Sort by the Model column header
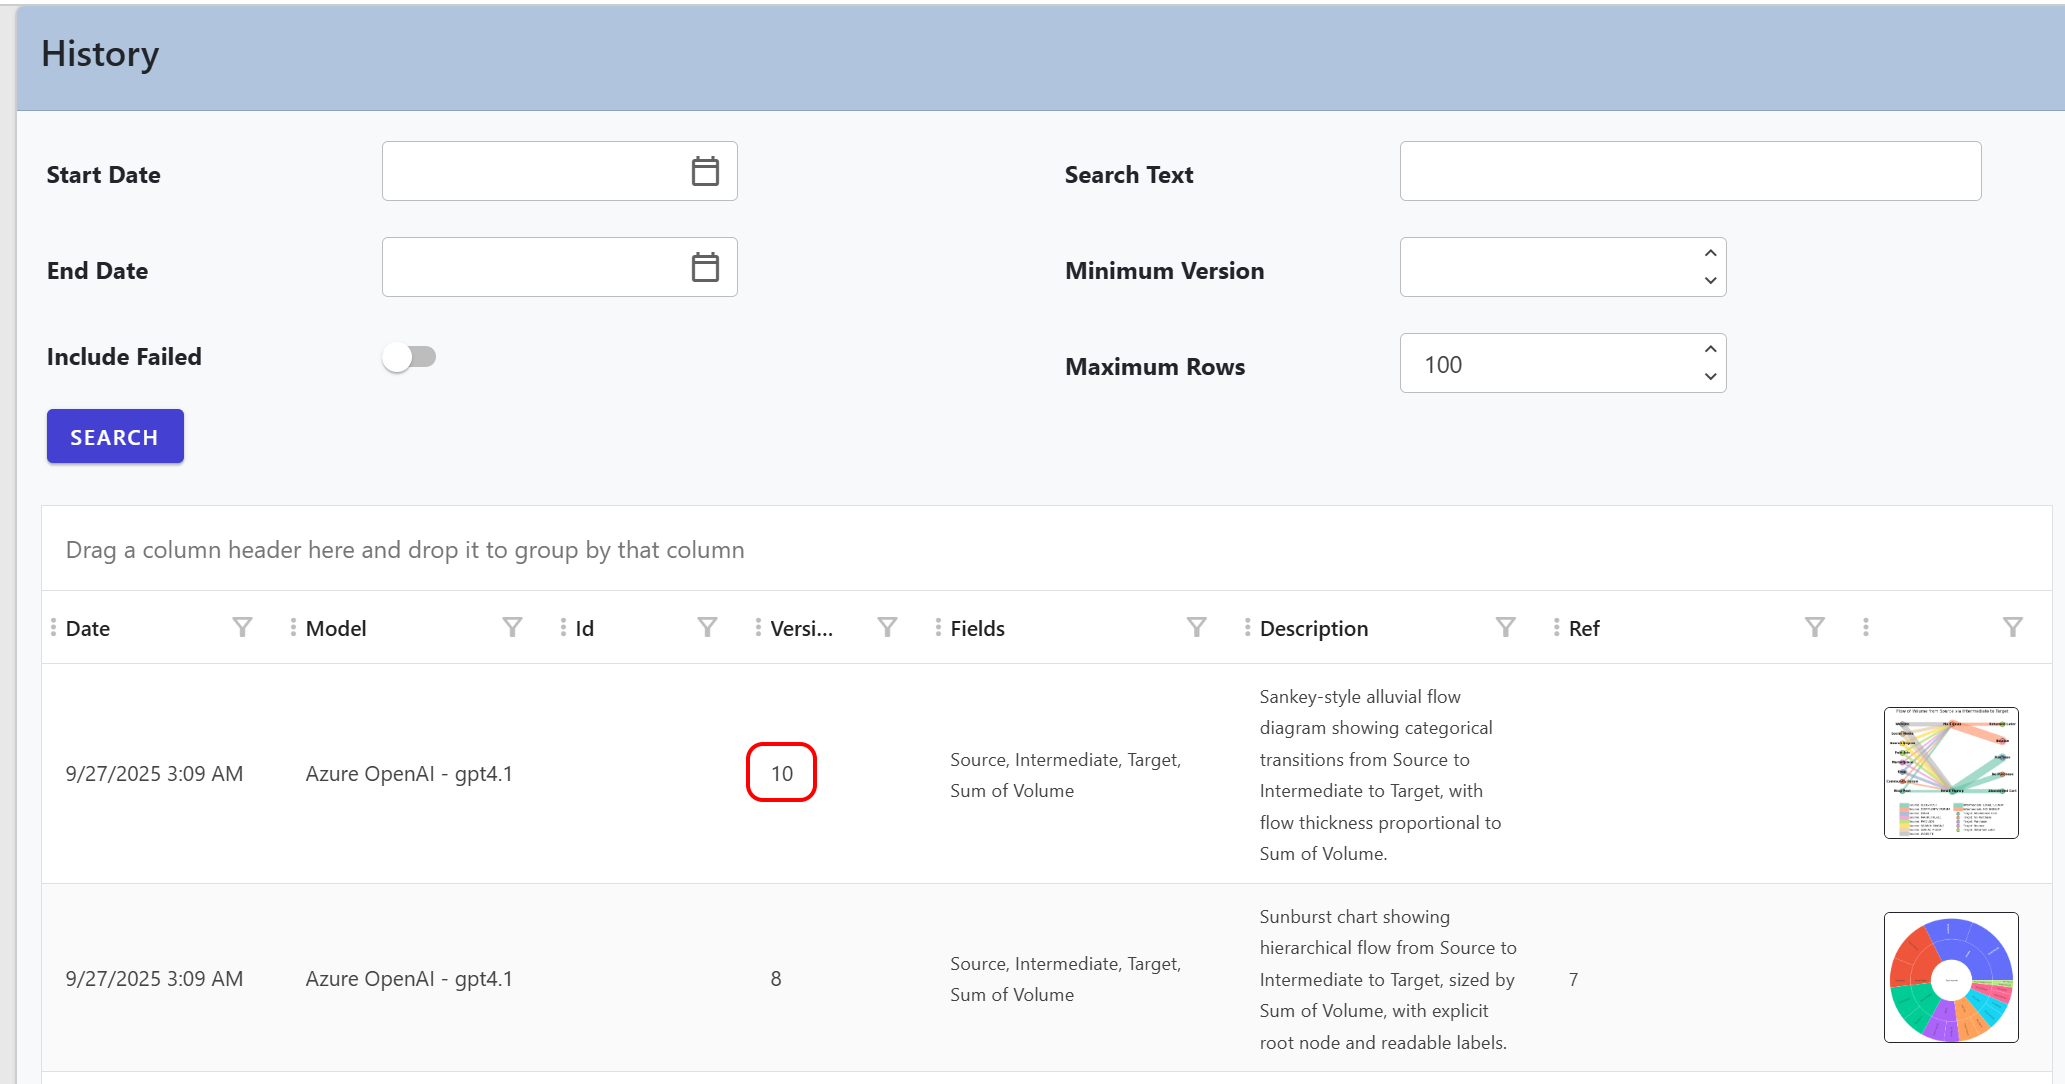Image resolution: width=2065 pixels, height=1084 pixels. click(336, 628)
